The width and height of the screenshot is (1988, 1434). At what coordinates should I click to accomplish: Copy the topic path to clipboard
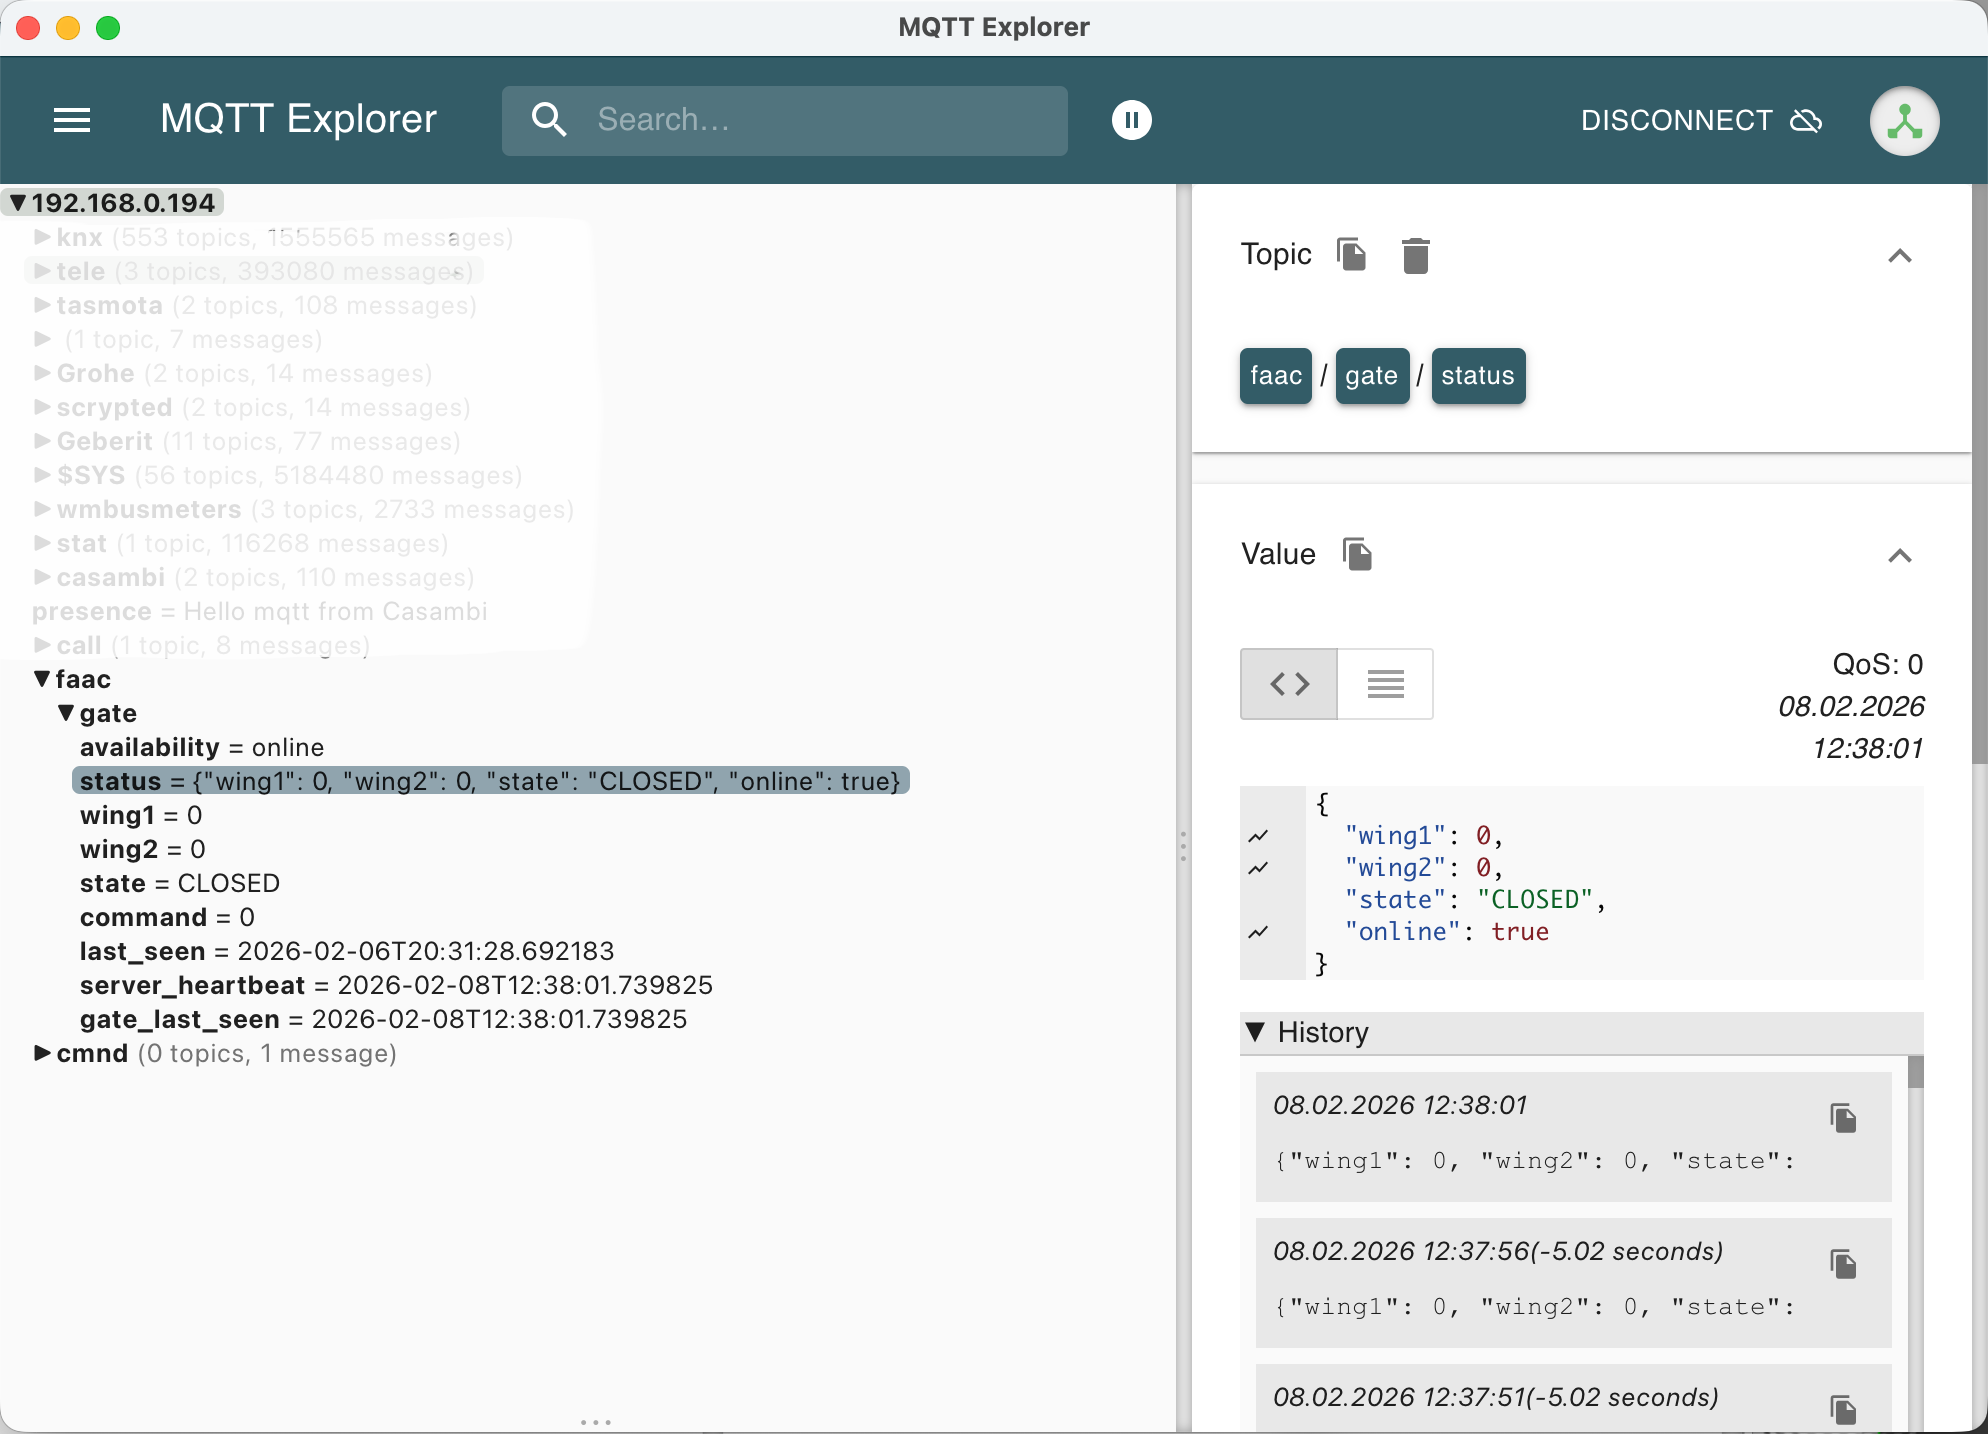pos(1351,254)
